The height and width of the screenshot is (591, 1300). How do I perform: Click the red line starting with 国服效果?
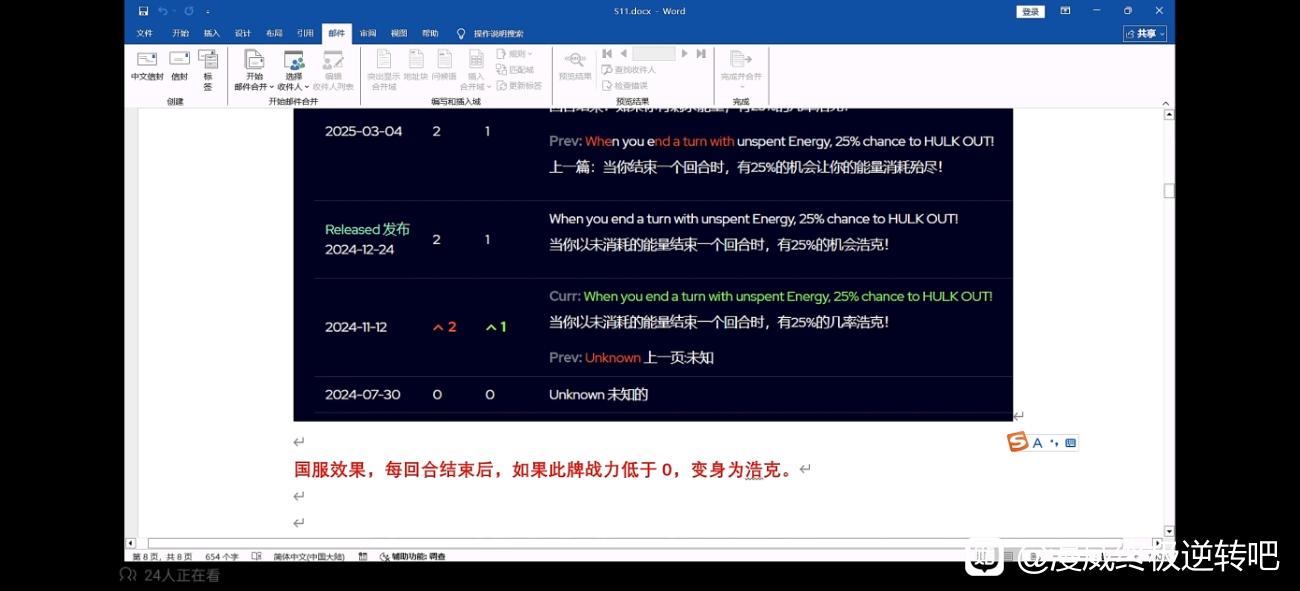[544, 469]
